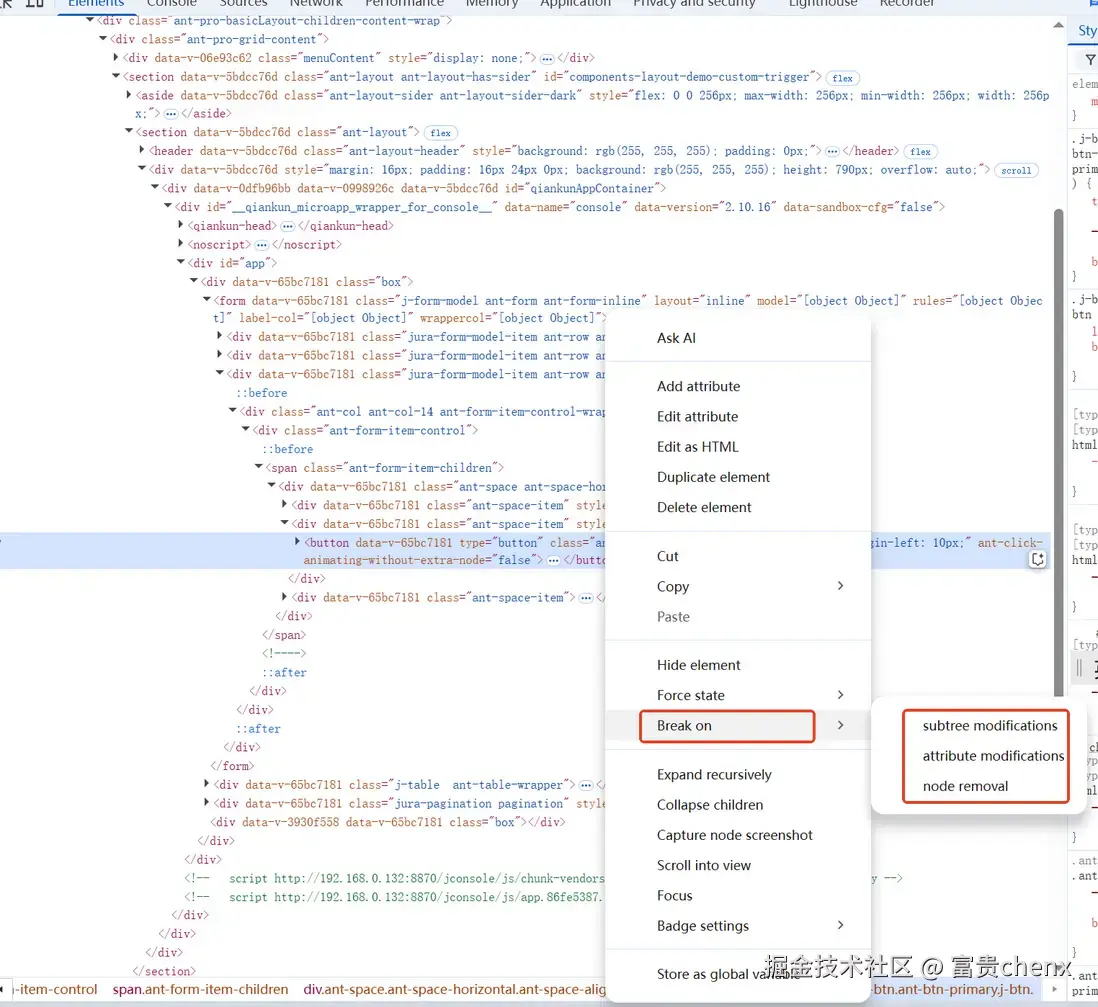The width and height of the screenshot is (1098, 1007).
Task: Expand the ellipsis of the aside element
Action: click(171, 114)
